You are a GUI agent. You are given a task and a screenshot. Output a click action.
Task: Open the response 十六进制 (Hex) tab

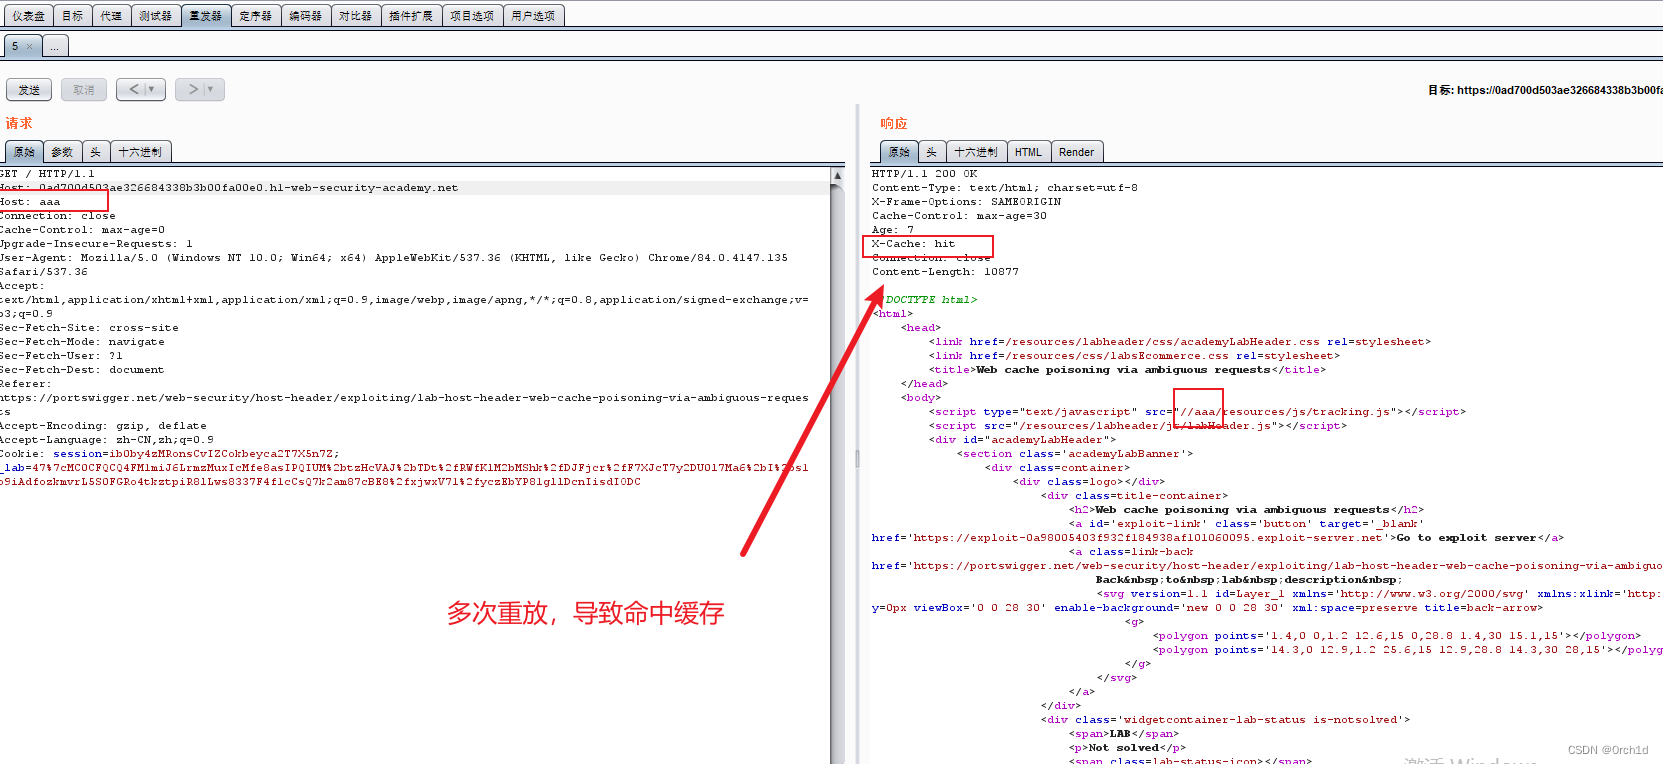click(x=976, y=152)
